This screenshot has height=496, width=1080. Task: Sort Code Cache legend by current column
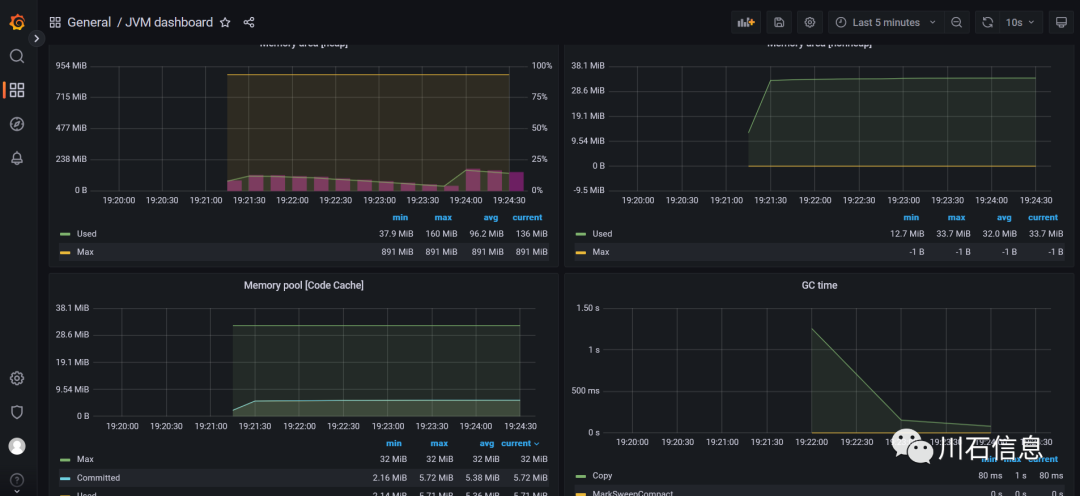(x=520, y=443)
